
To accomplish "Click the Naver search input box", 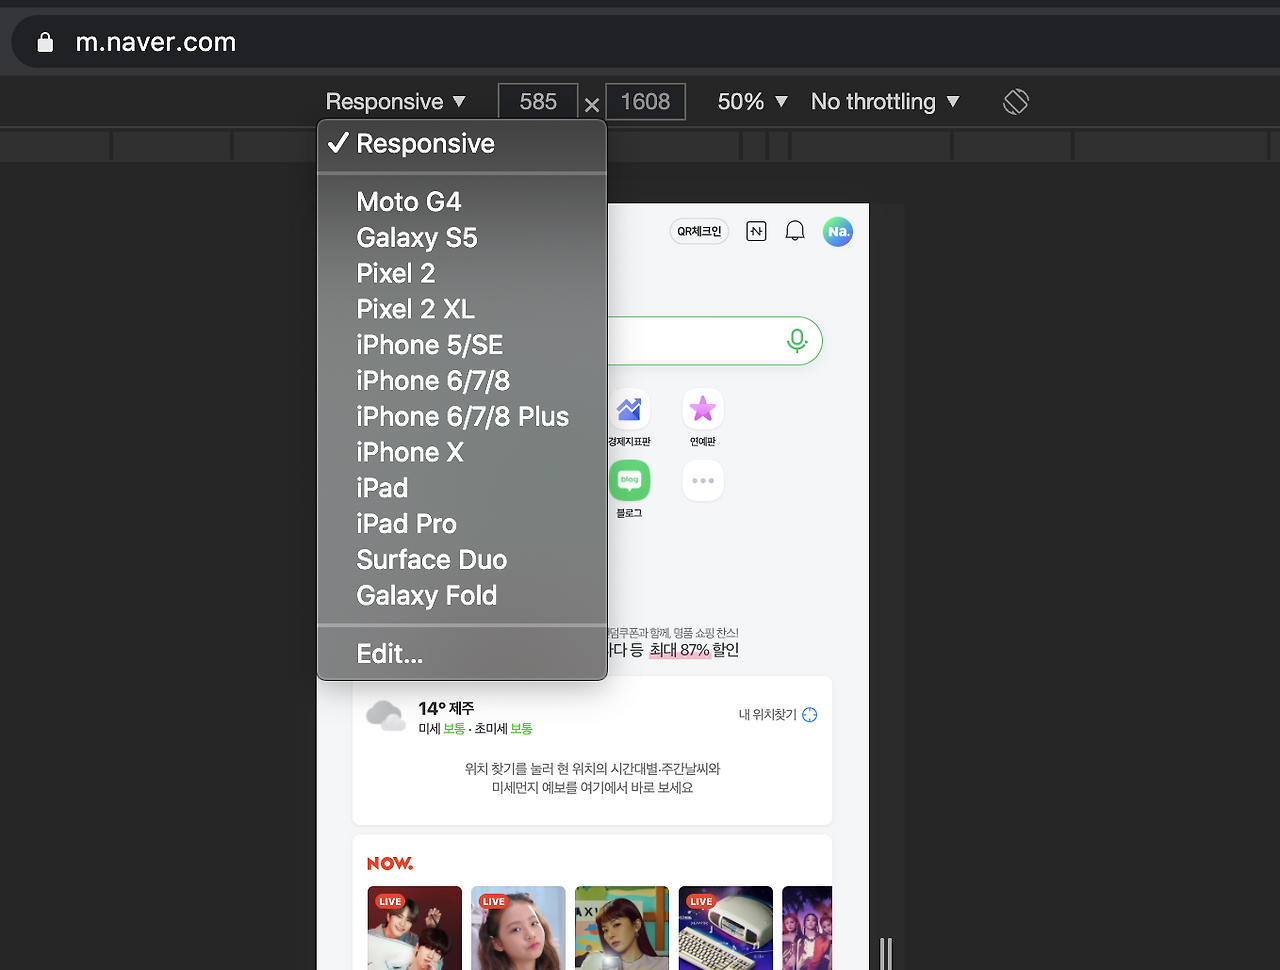I will click(715, 341).
